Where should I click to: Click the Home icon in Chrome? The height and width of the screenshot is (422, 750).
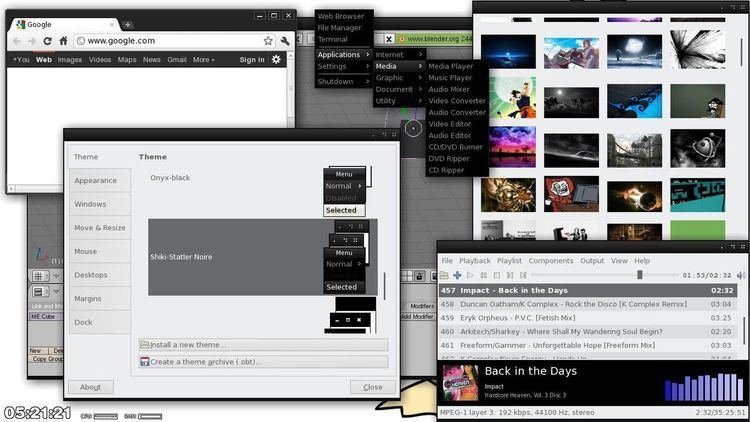tap(63, 41)
